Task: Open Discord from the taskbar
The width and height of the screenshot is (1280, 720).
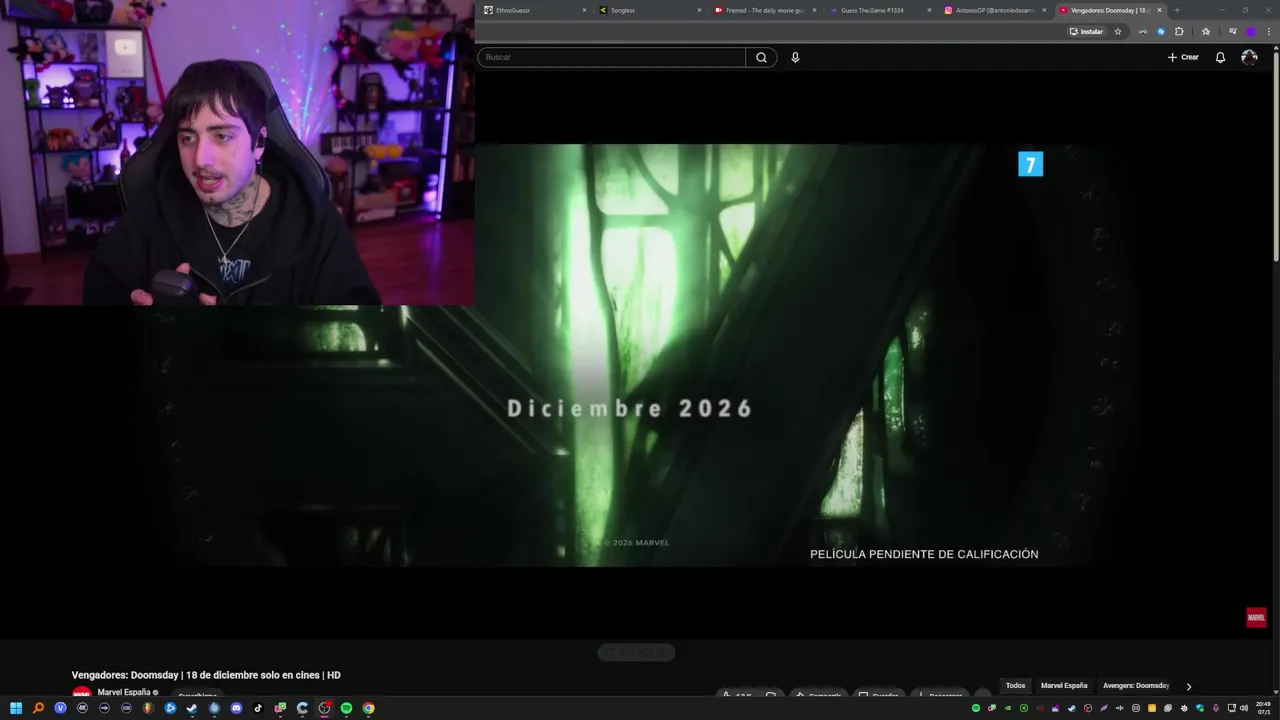Action: tap(236, 708)
